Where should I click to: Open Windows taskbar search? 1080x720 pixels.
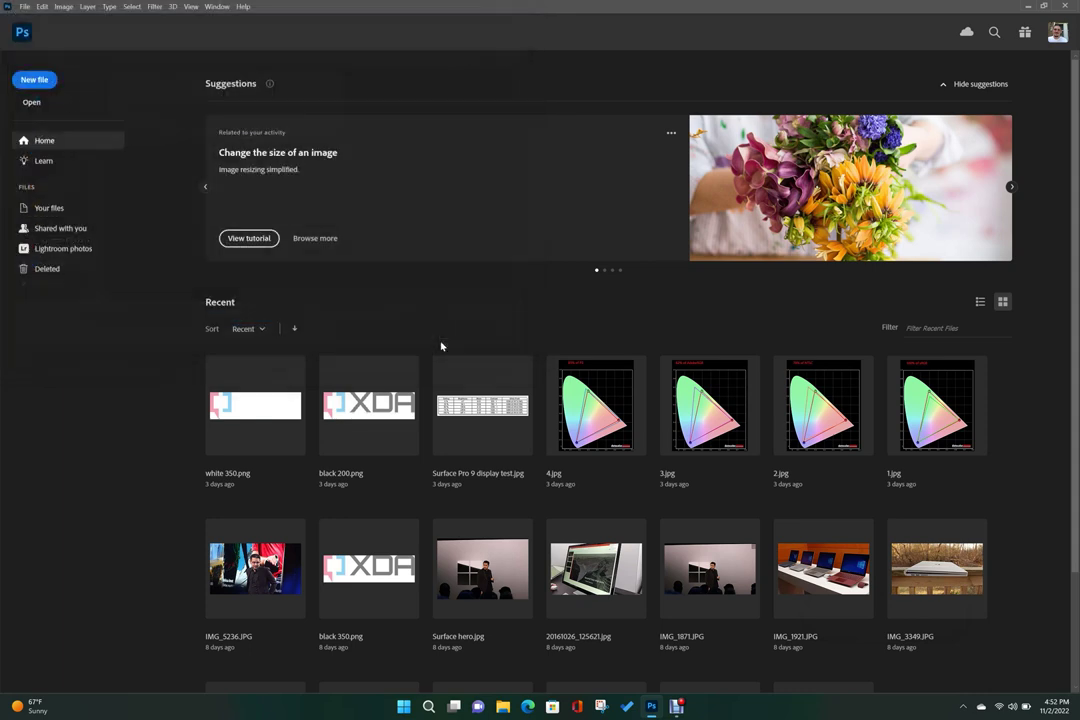pyautogui.click(x=428, y=706)
